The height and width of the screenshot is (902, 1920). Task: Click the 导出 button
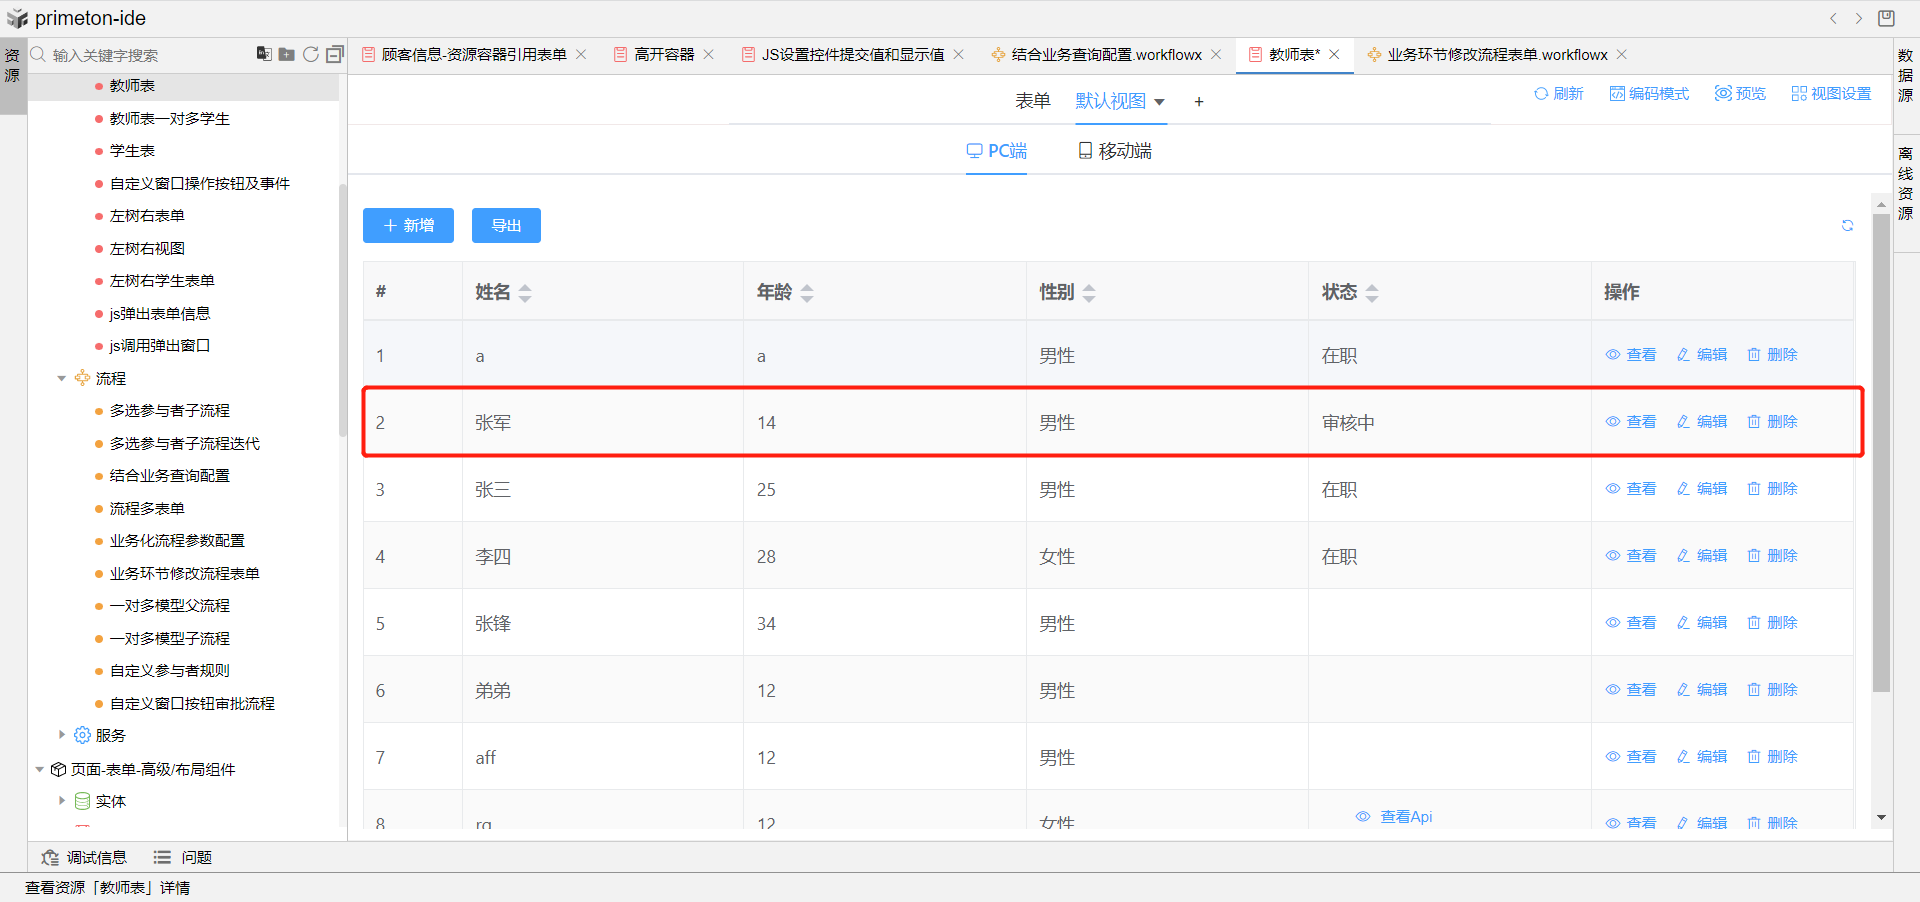(506, 226)
